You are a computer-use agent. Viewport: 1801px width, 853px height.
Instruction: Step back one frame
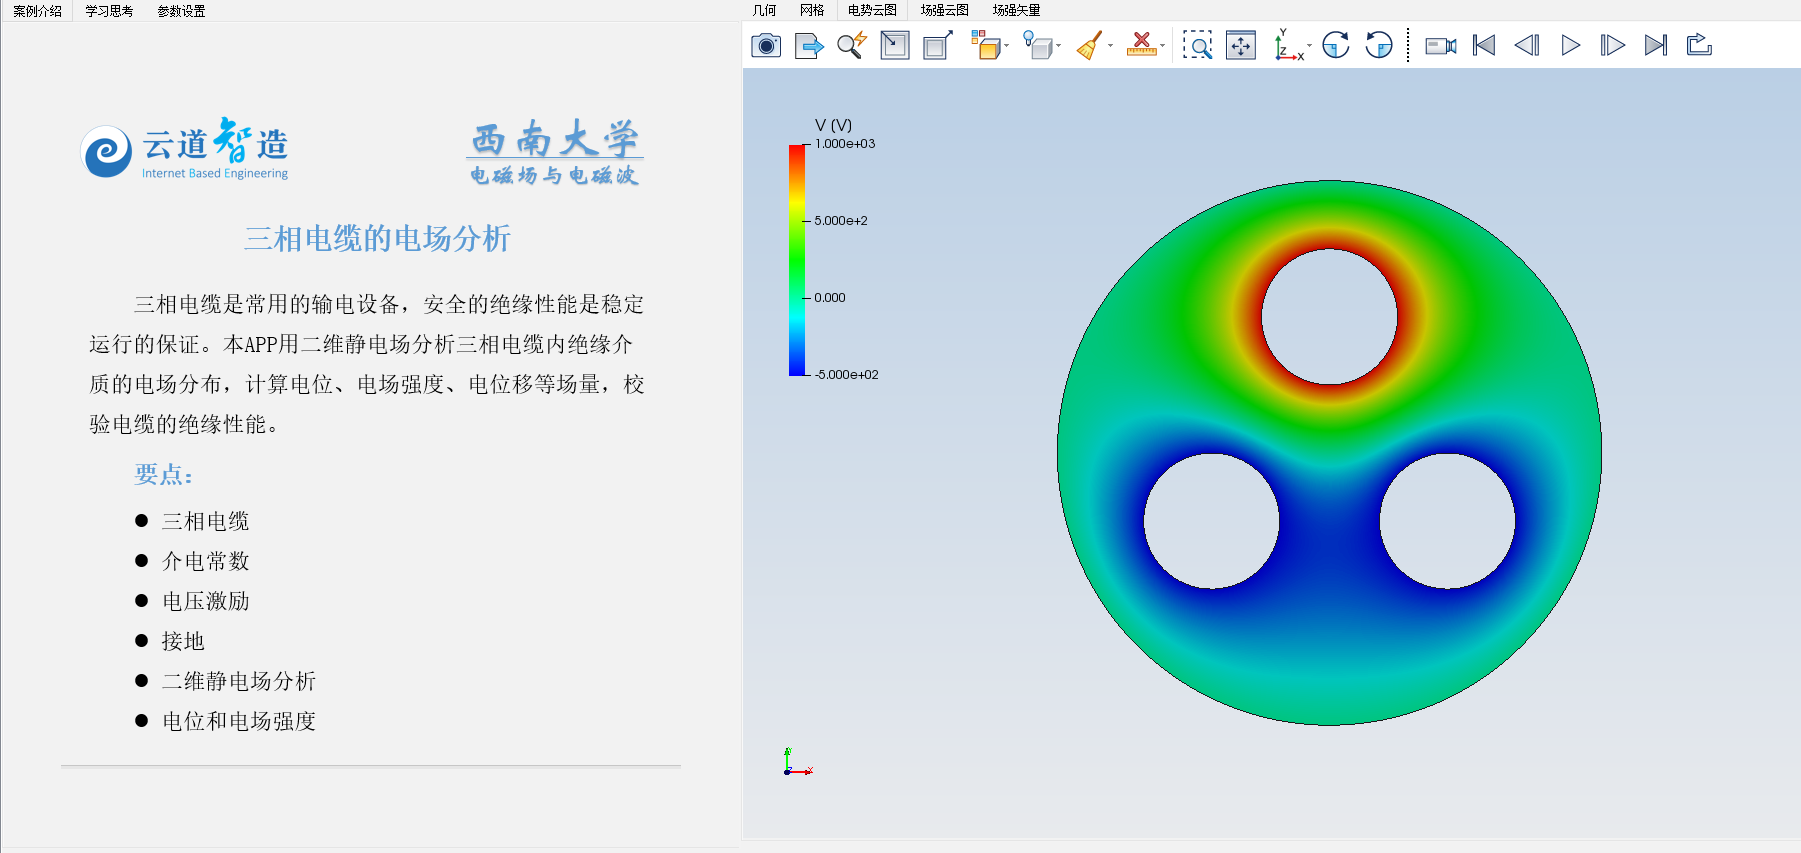(1527, 45)
